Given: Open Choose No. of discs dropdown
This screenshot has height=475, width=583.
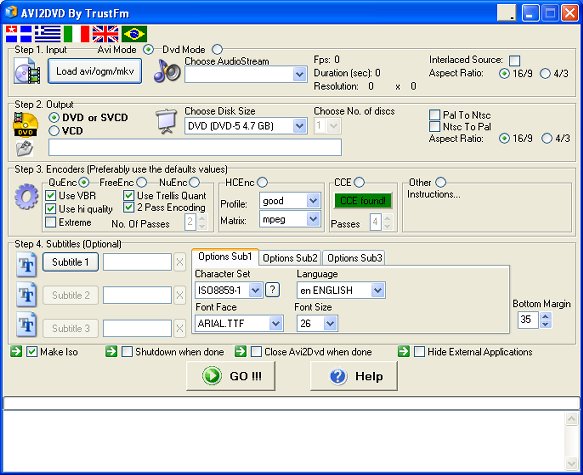Looking at the screenshot, I should pyautogui.click(x=334, y=126).
